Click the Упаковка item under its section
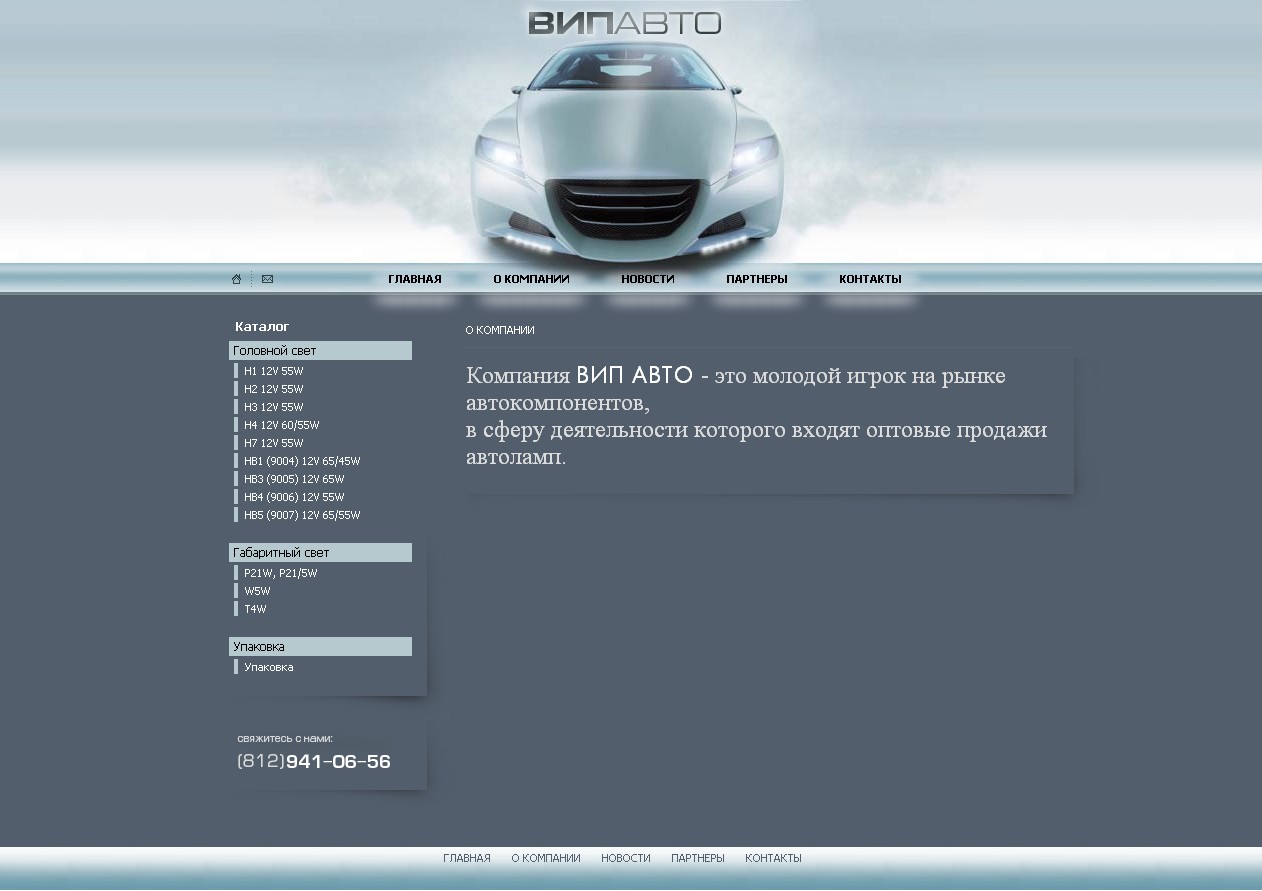This screenshot has width=1262, height=891. point(268,666)
